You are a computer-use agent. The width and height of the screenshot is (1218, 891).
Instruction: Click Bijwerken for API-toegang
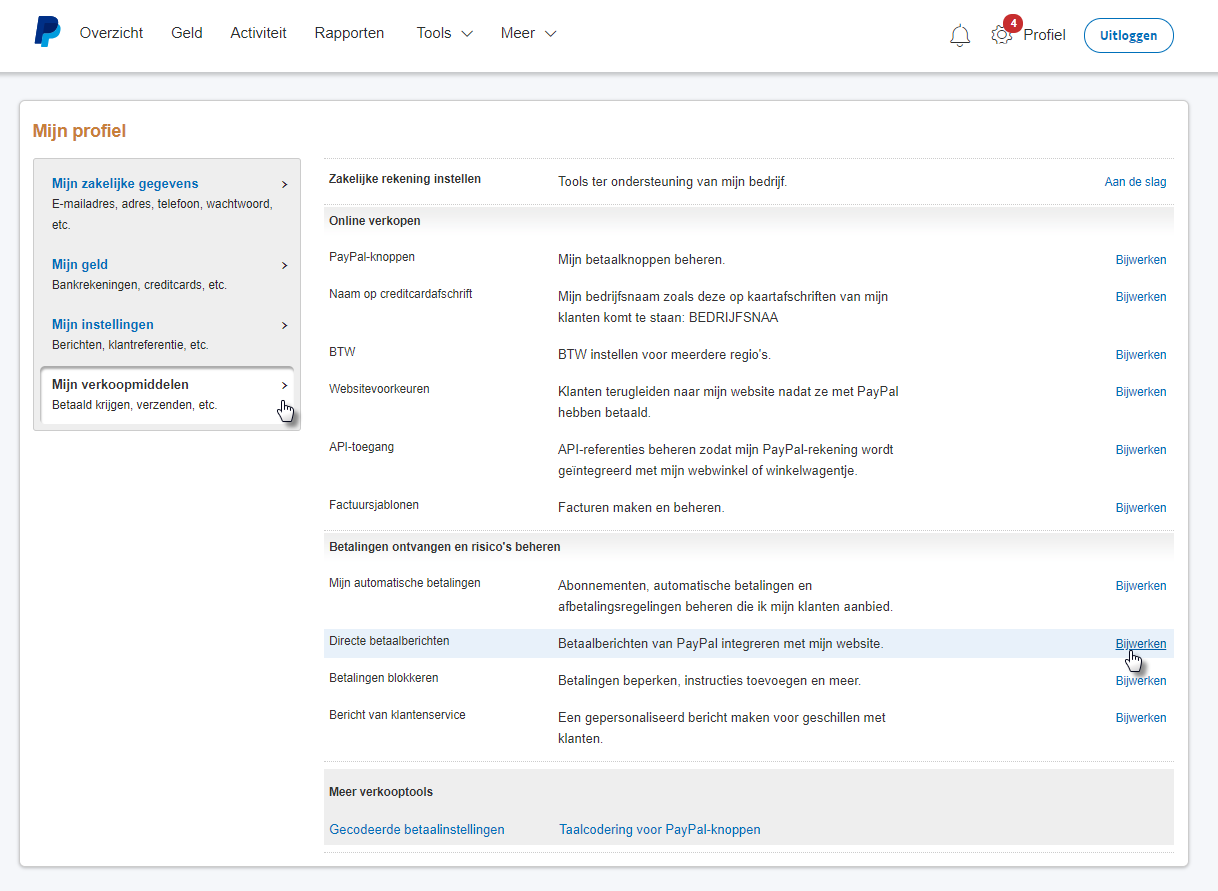pyautogui.click(x=1141, y=450)
